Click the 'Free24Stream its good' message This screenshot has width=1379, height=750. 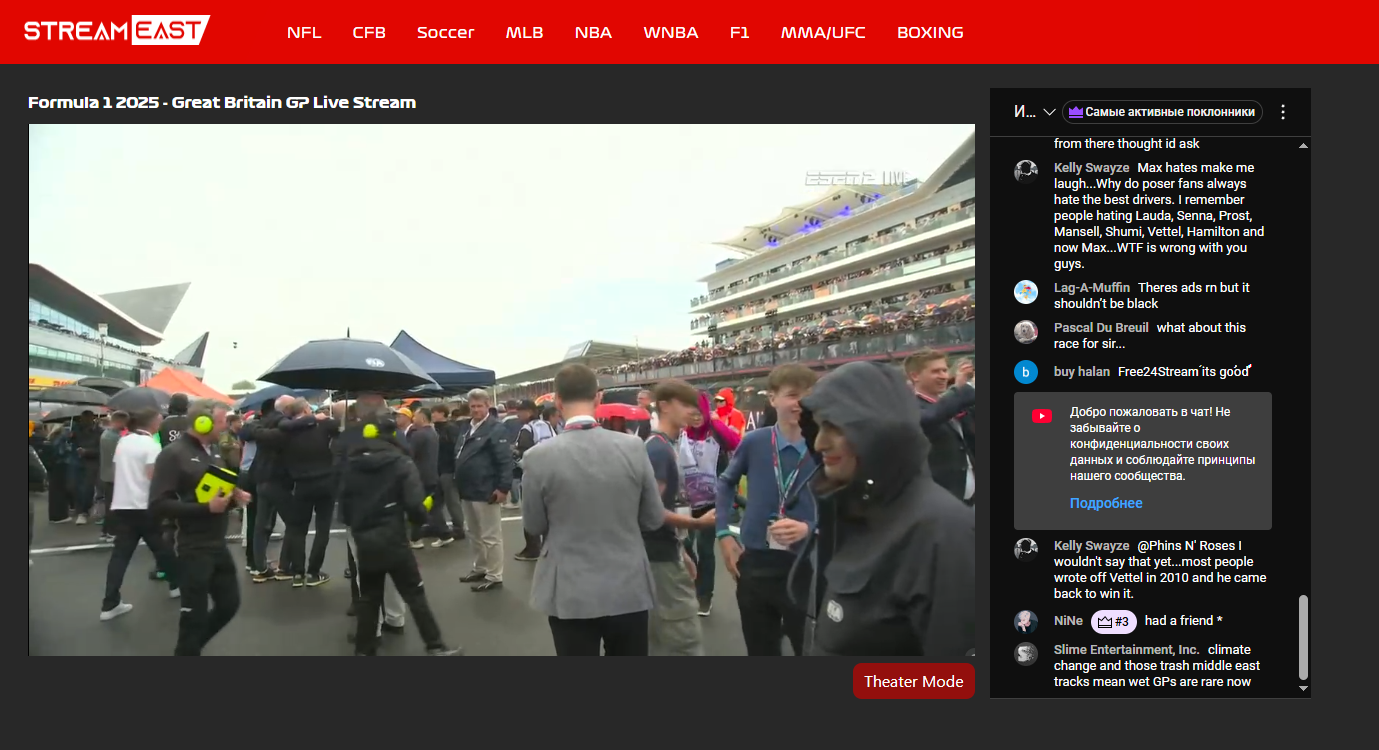[x=1185, y=372]
